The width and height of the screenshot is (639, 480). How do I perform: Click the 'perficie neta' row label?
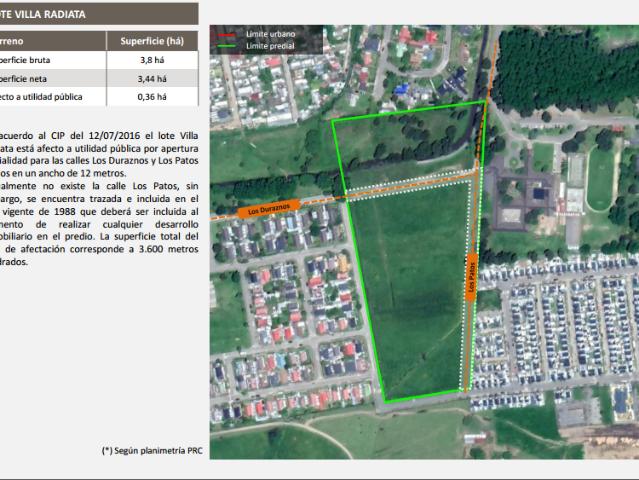[x=23, y=79]
